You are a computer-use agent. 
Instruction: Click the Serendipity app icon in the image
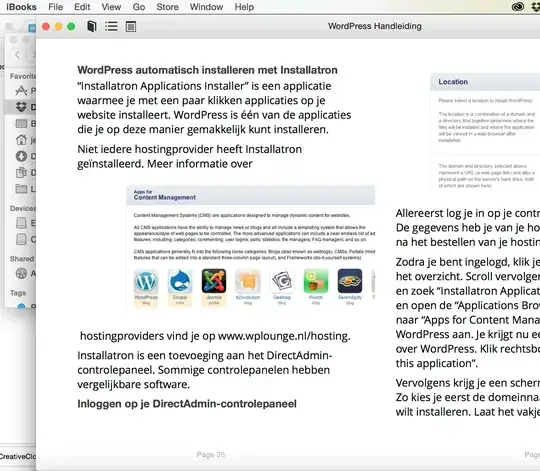point(350,281)
